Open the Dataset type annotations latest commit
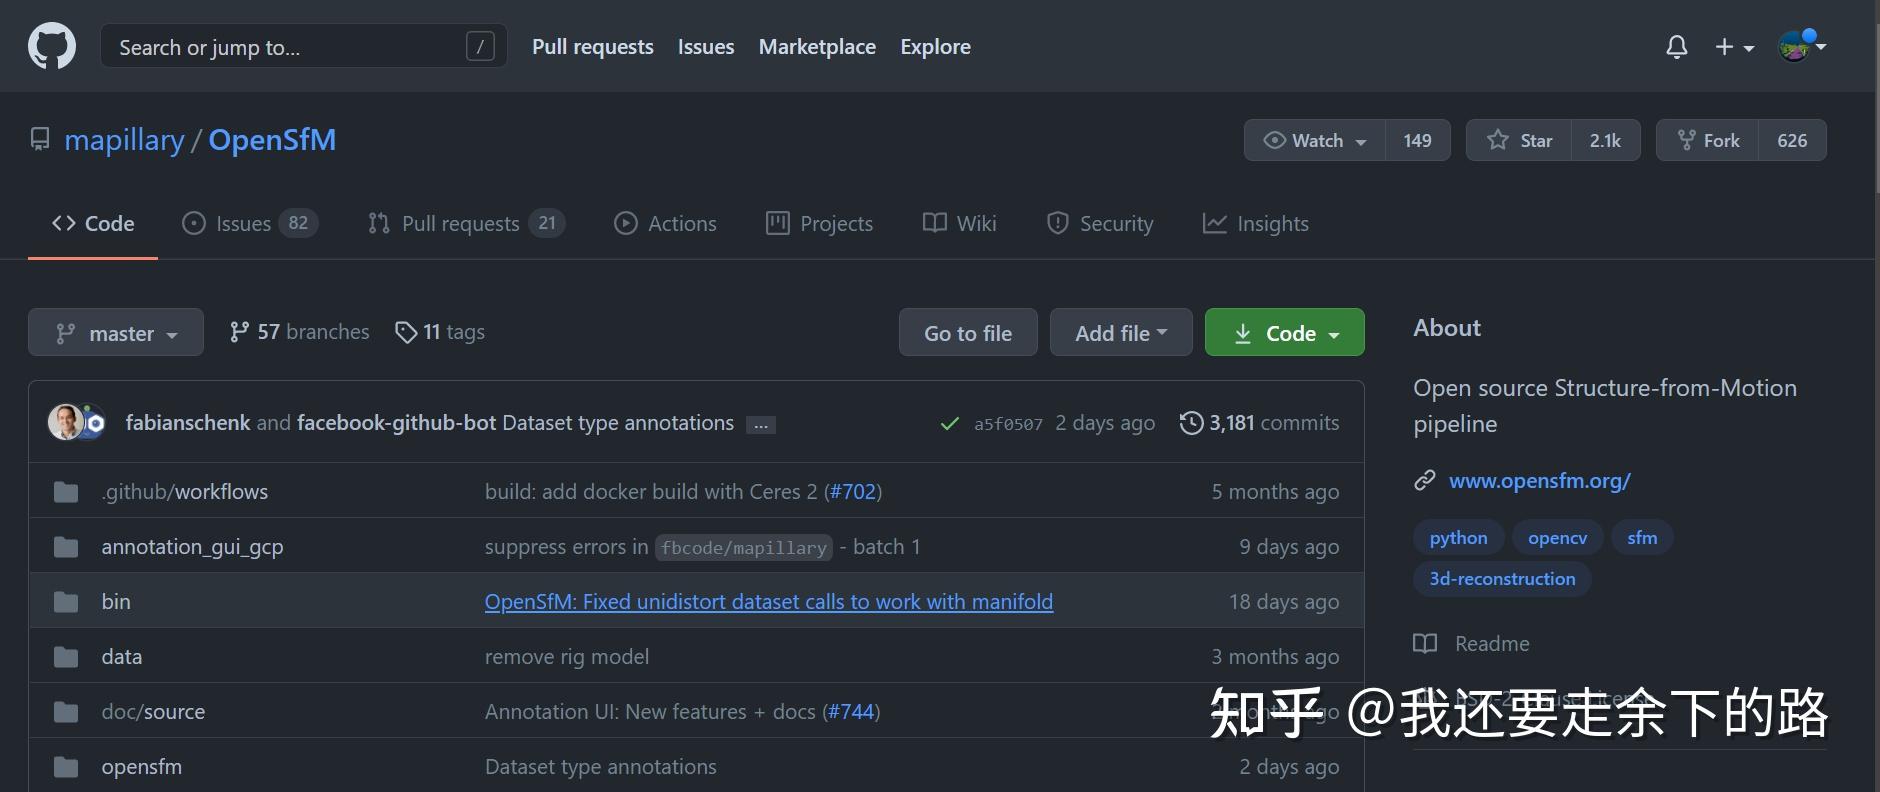 pyautogui.click(x=618, y=423)
